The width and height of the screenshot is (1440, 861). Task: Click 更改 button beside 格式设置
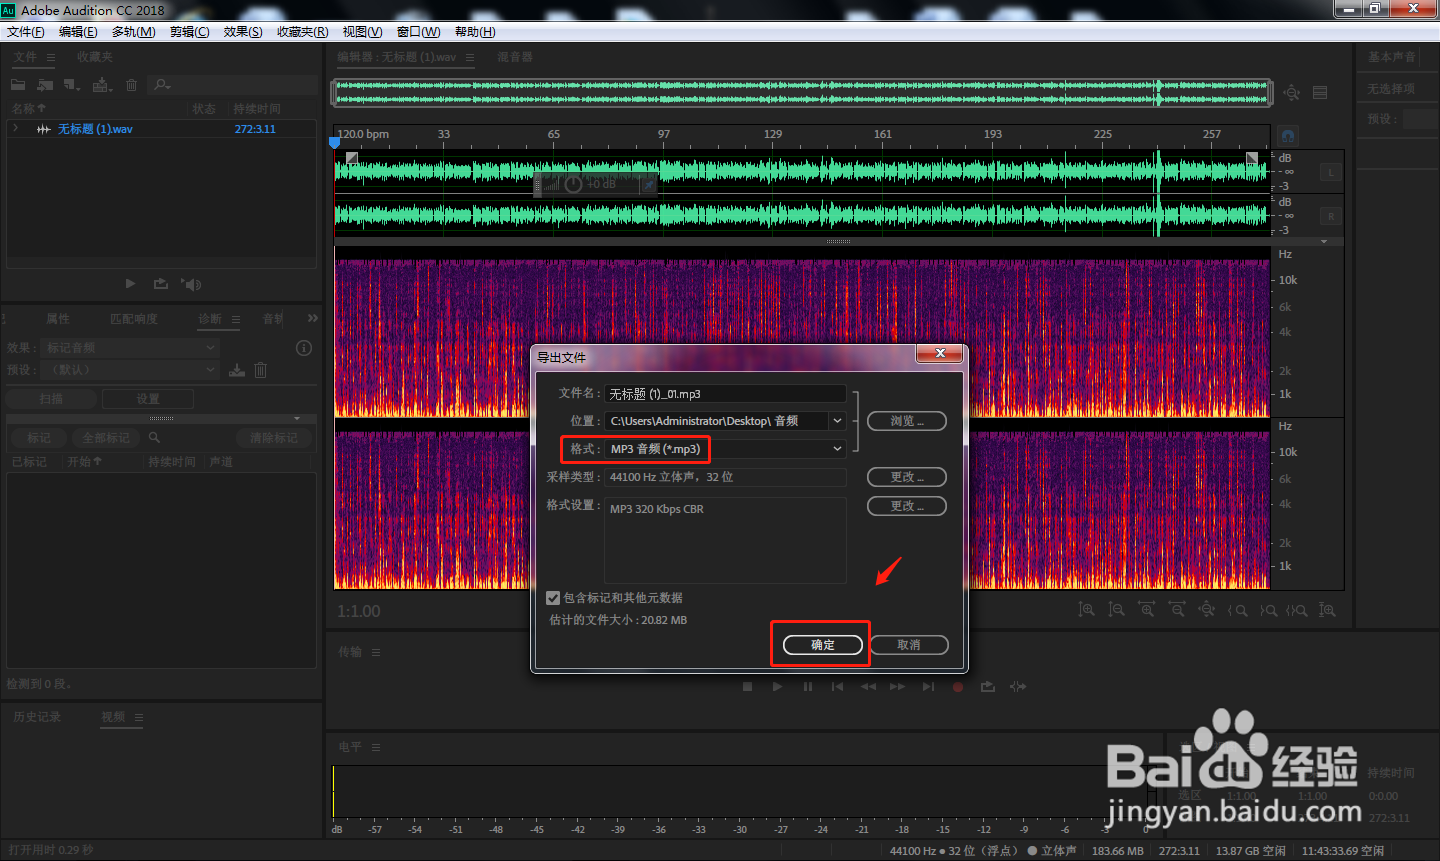pos(907,506)
